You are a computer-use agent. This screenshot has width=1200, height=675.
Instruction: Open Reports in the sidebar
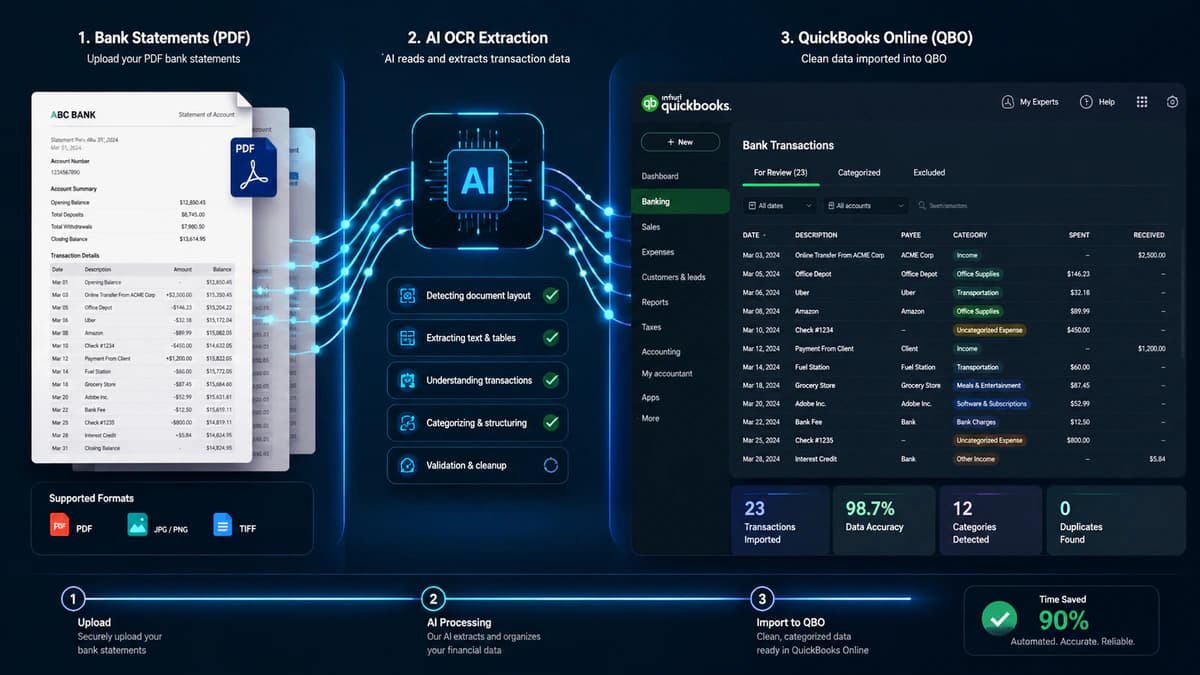(655, 302)
